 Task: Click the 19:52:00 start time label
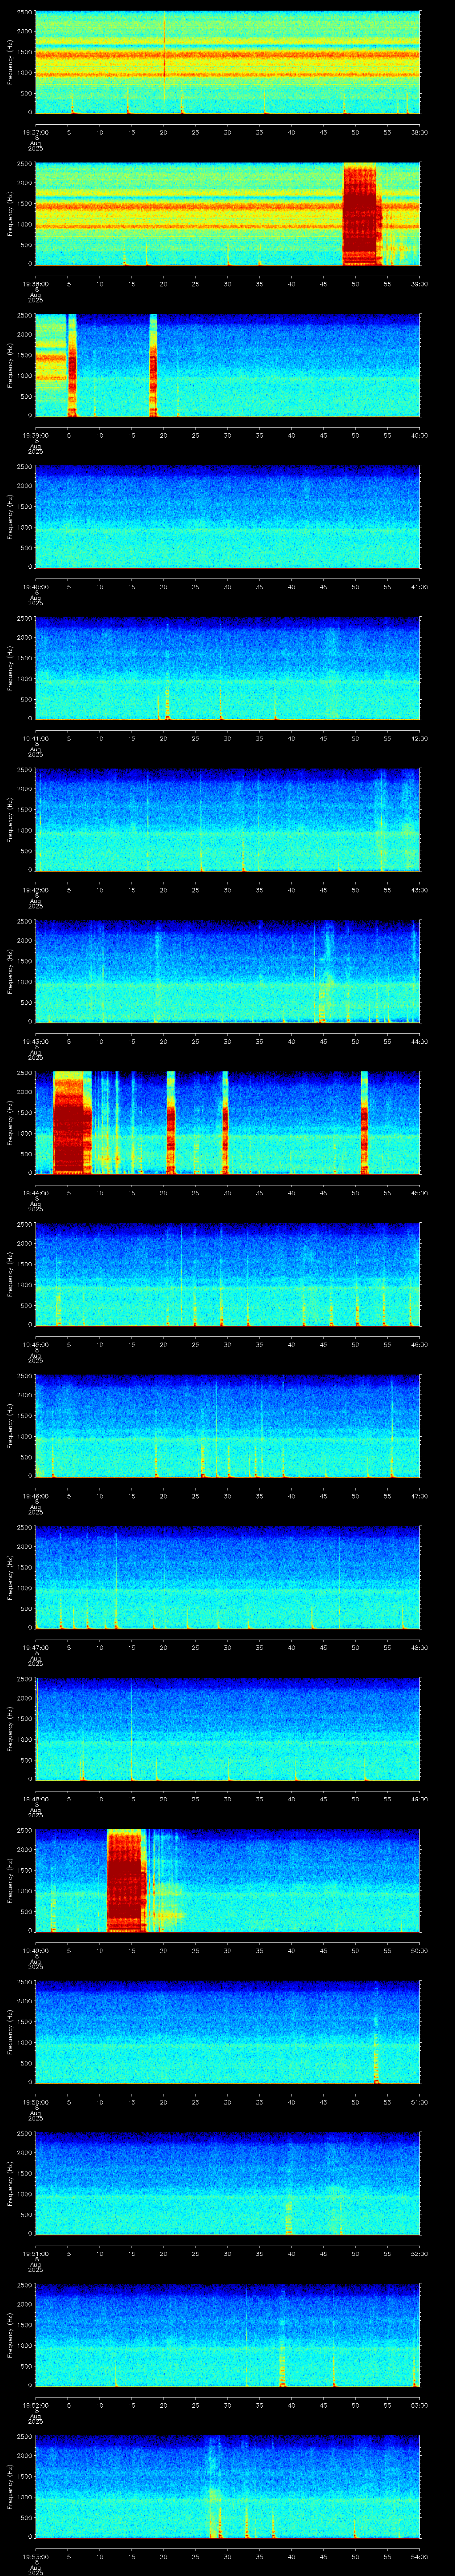36,2405
